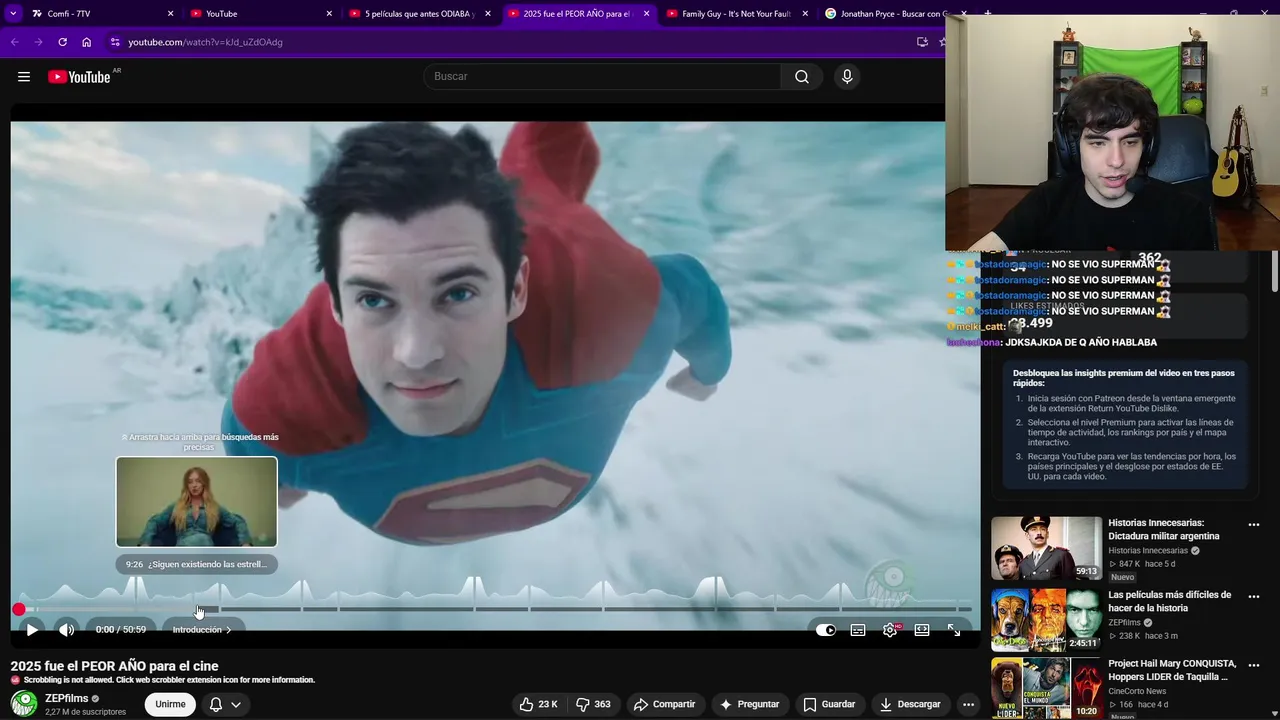Click the Descargar download button
This screenshot has width=1280, height=720.
click(x=910, y=704)
